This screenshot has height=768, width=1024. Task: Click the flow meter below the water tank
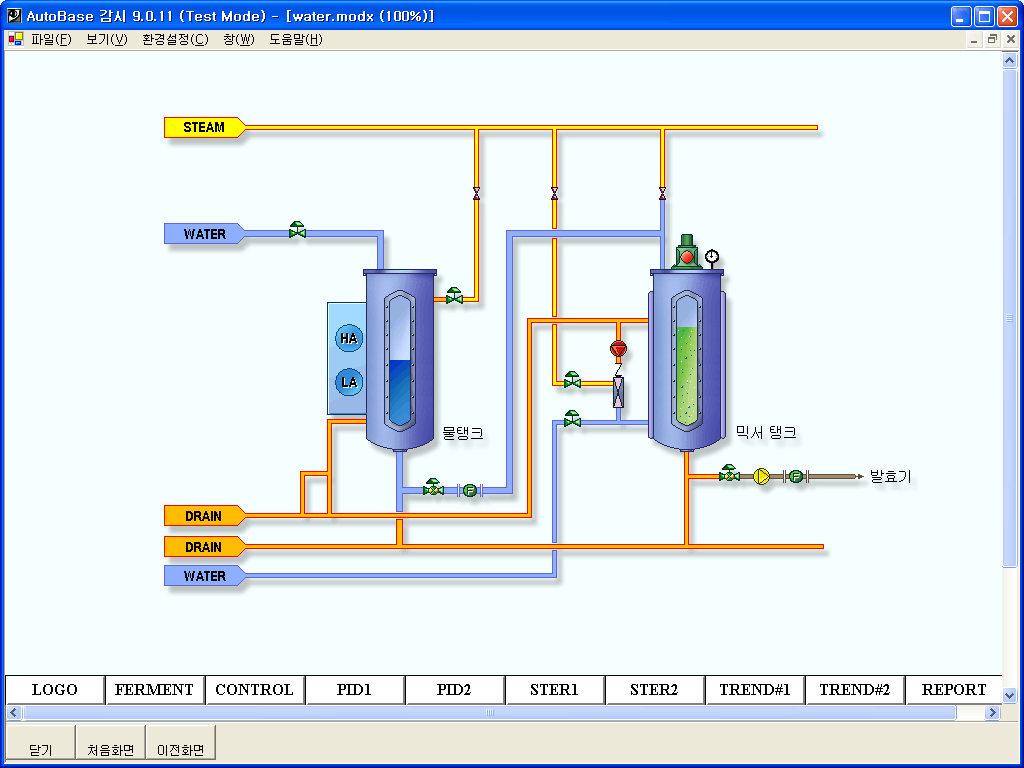[468, 490]
